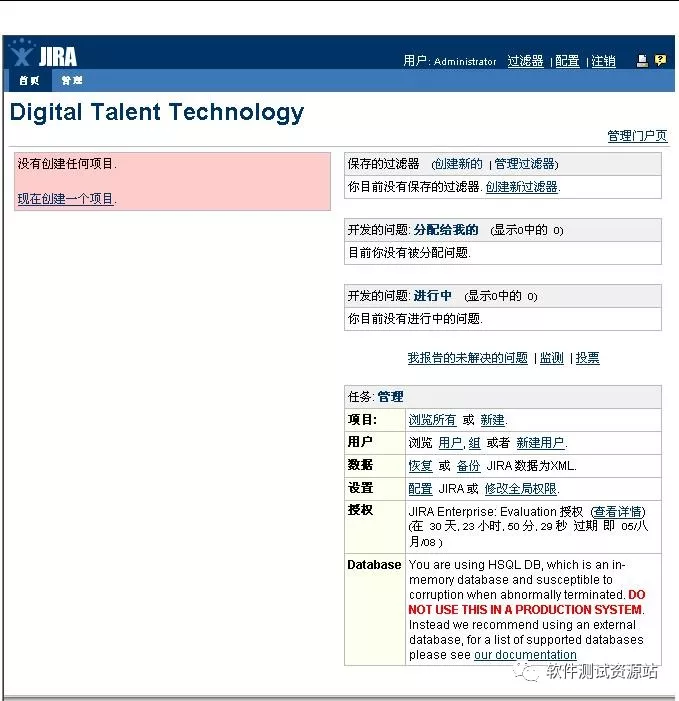
Task: Click 查看详情 license link
Action: [x=617, y=511]
